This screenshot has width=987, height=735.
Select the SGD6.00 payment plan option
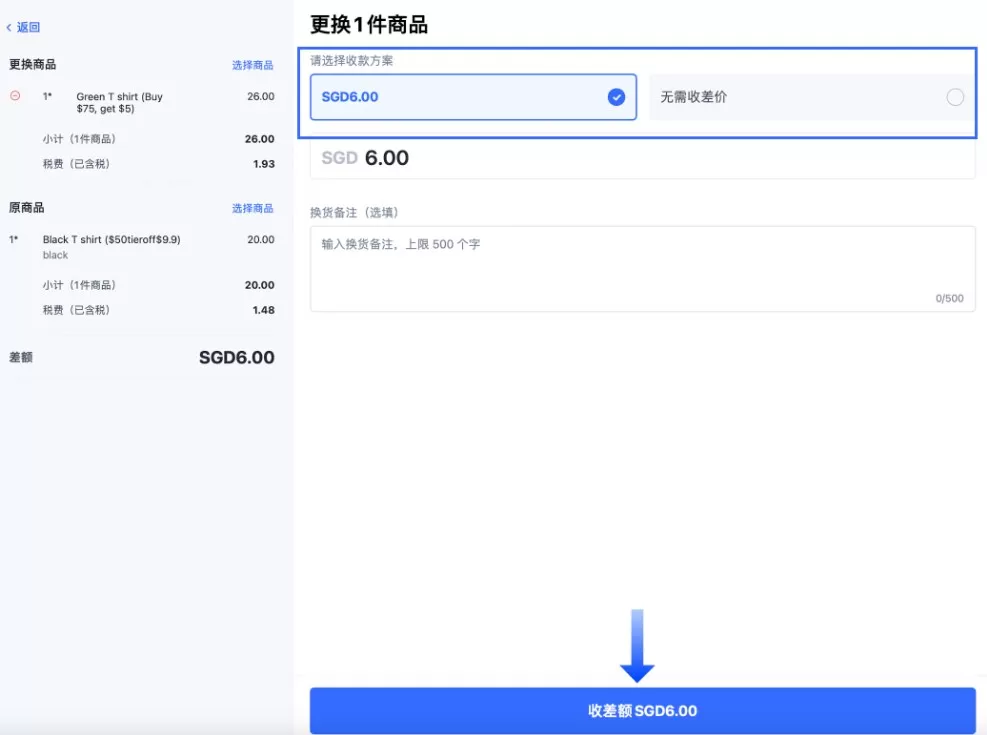(472, 97)
